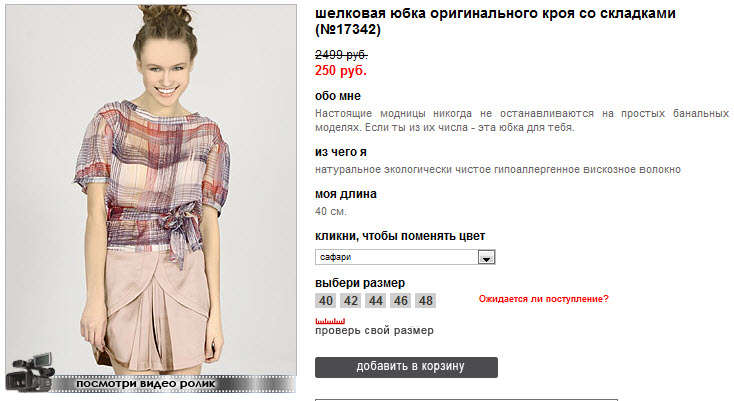
Task: Click the crossed-out 2499 руб. price
Action: click(x=341, y=55)
